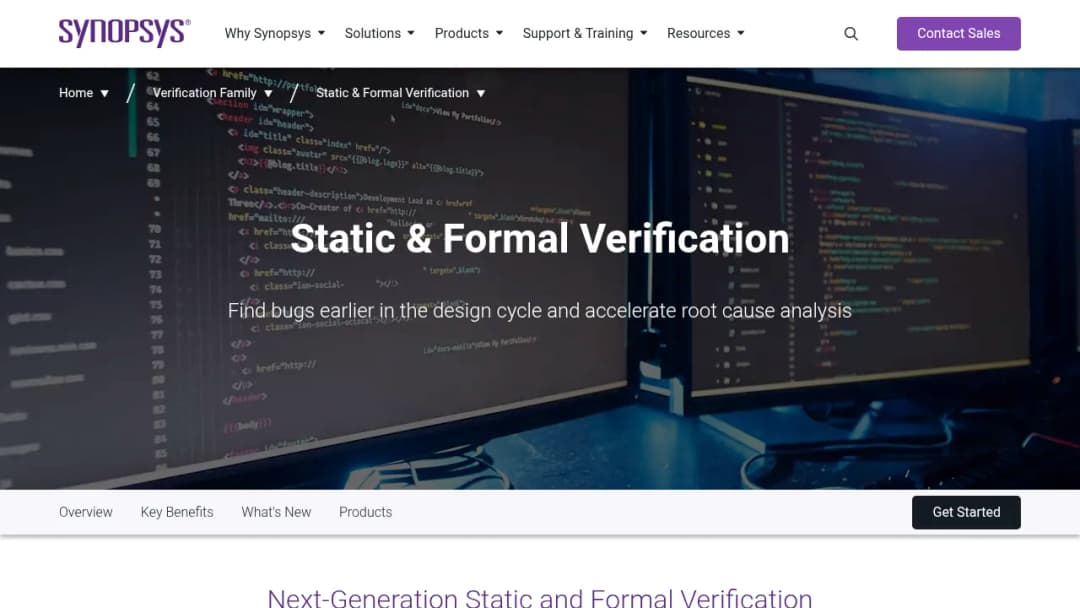Image resolution: width=1080 pixels, height=608 pixels.
Task: Switch to Key Benefits section
Action: pyautogui.click(x=177, y=512)
